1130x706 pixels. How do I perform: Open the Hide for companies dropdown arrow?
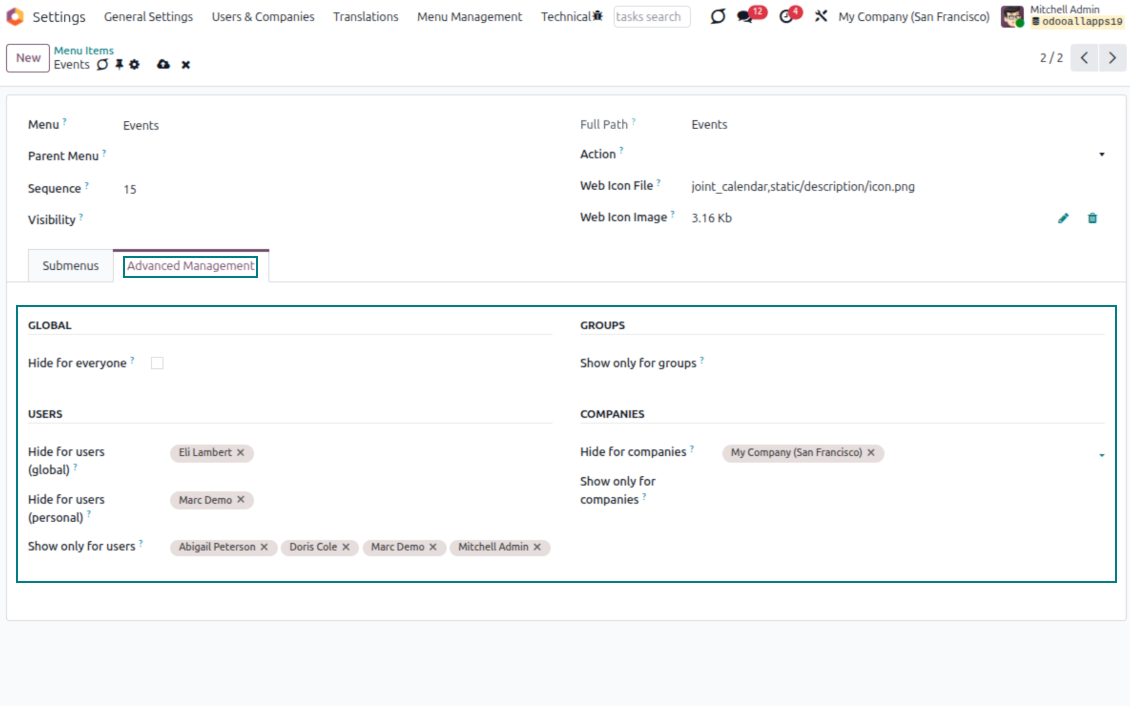click(1101, 455)
